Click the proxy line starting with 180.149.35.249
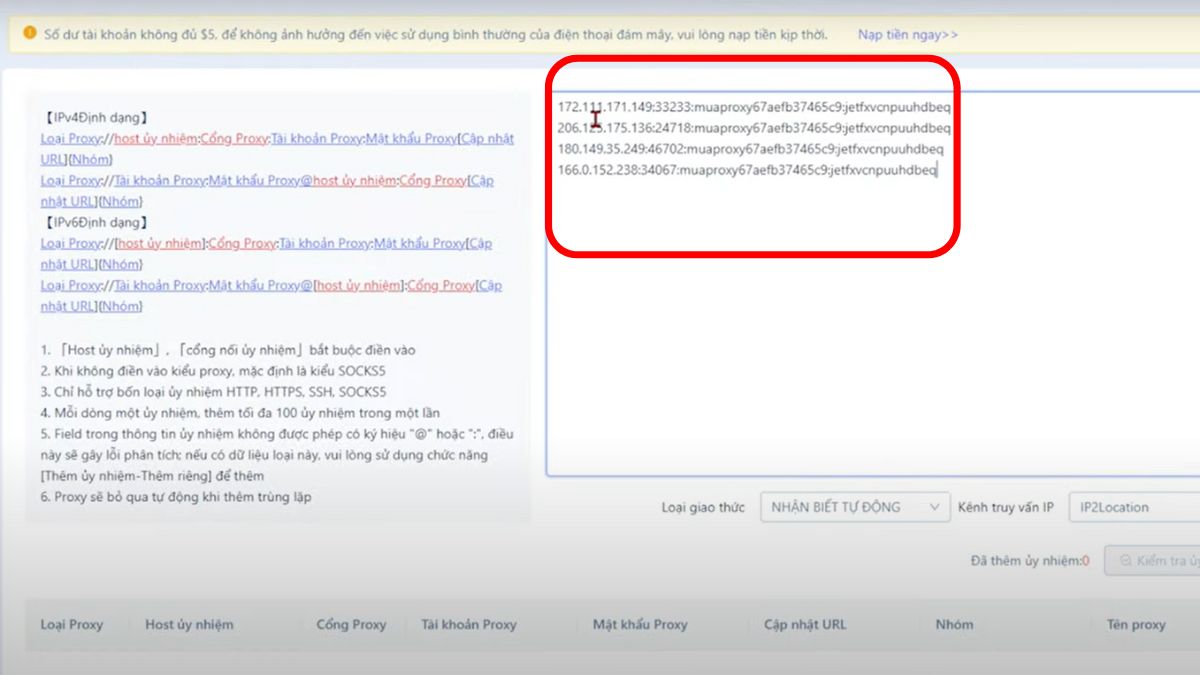This screenshot has height=675, width=1200. [750, 149]
